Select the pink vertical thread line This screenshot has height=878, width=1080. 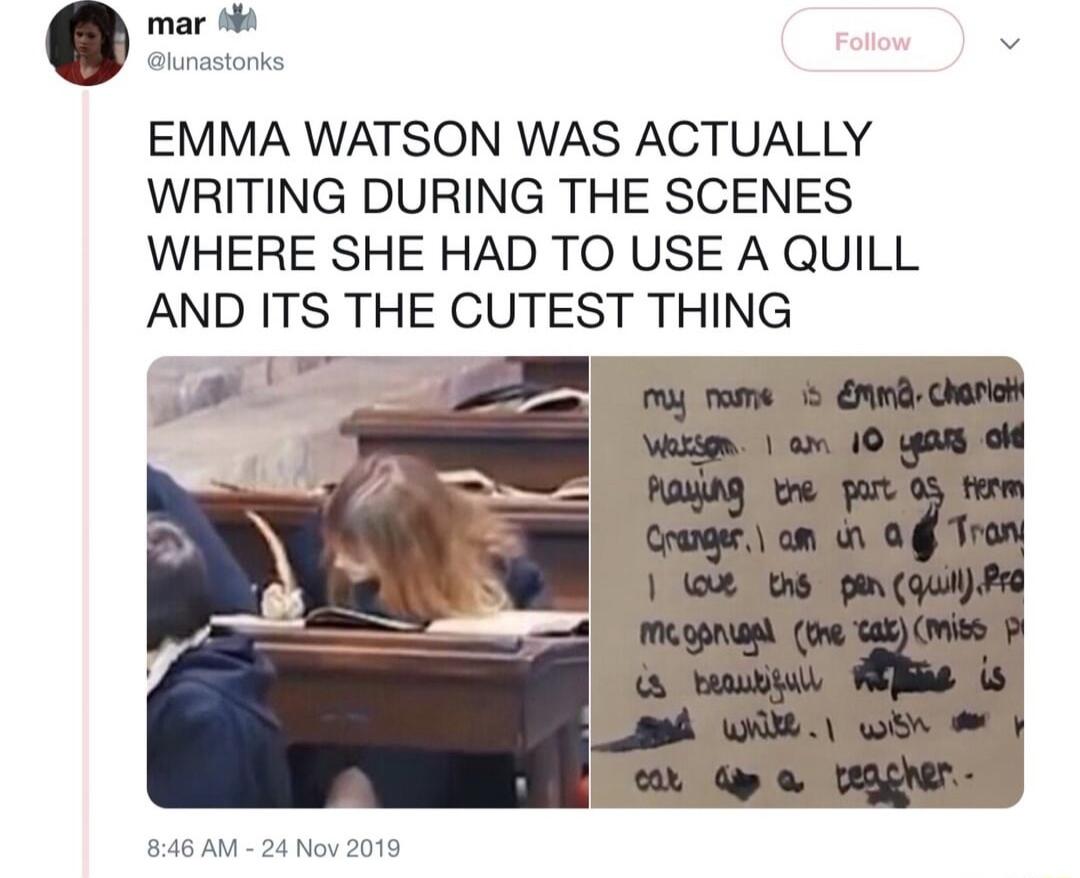[x=86, y=482]
